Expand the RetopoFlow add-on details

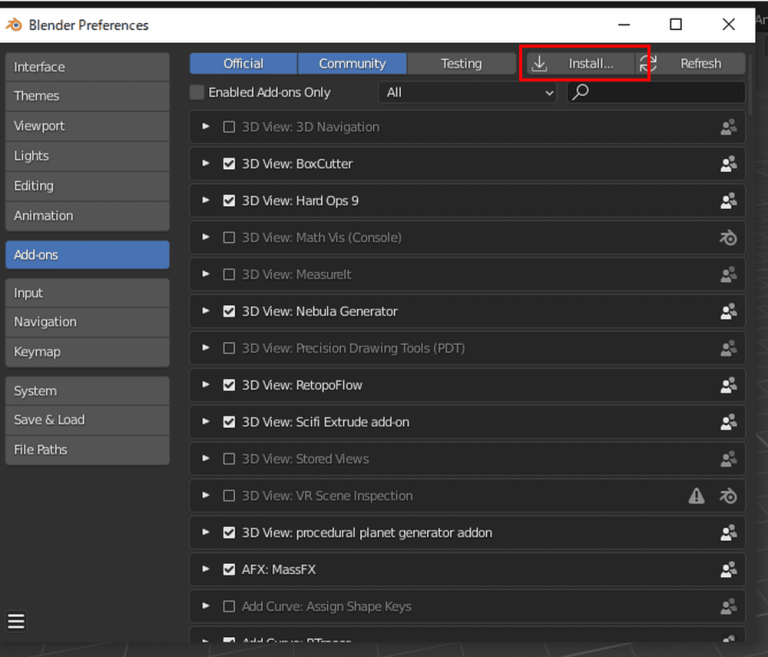tap(206, 385)
